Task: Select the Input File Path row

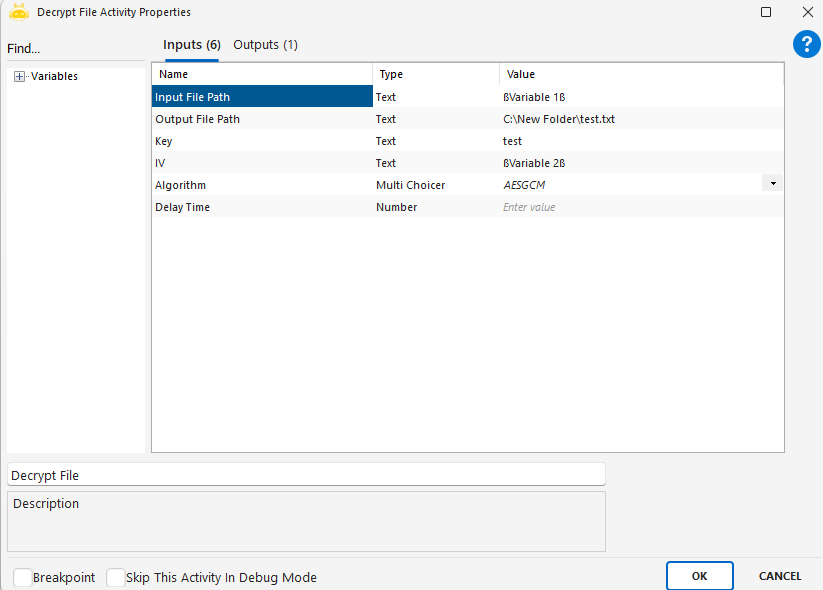Action: coord(261,97)
